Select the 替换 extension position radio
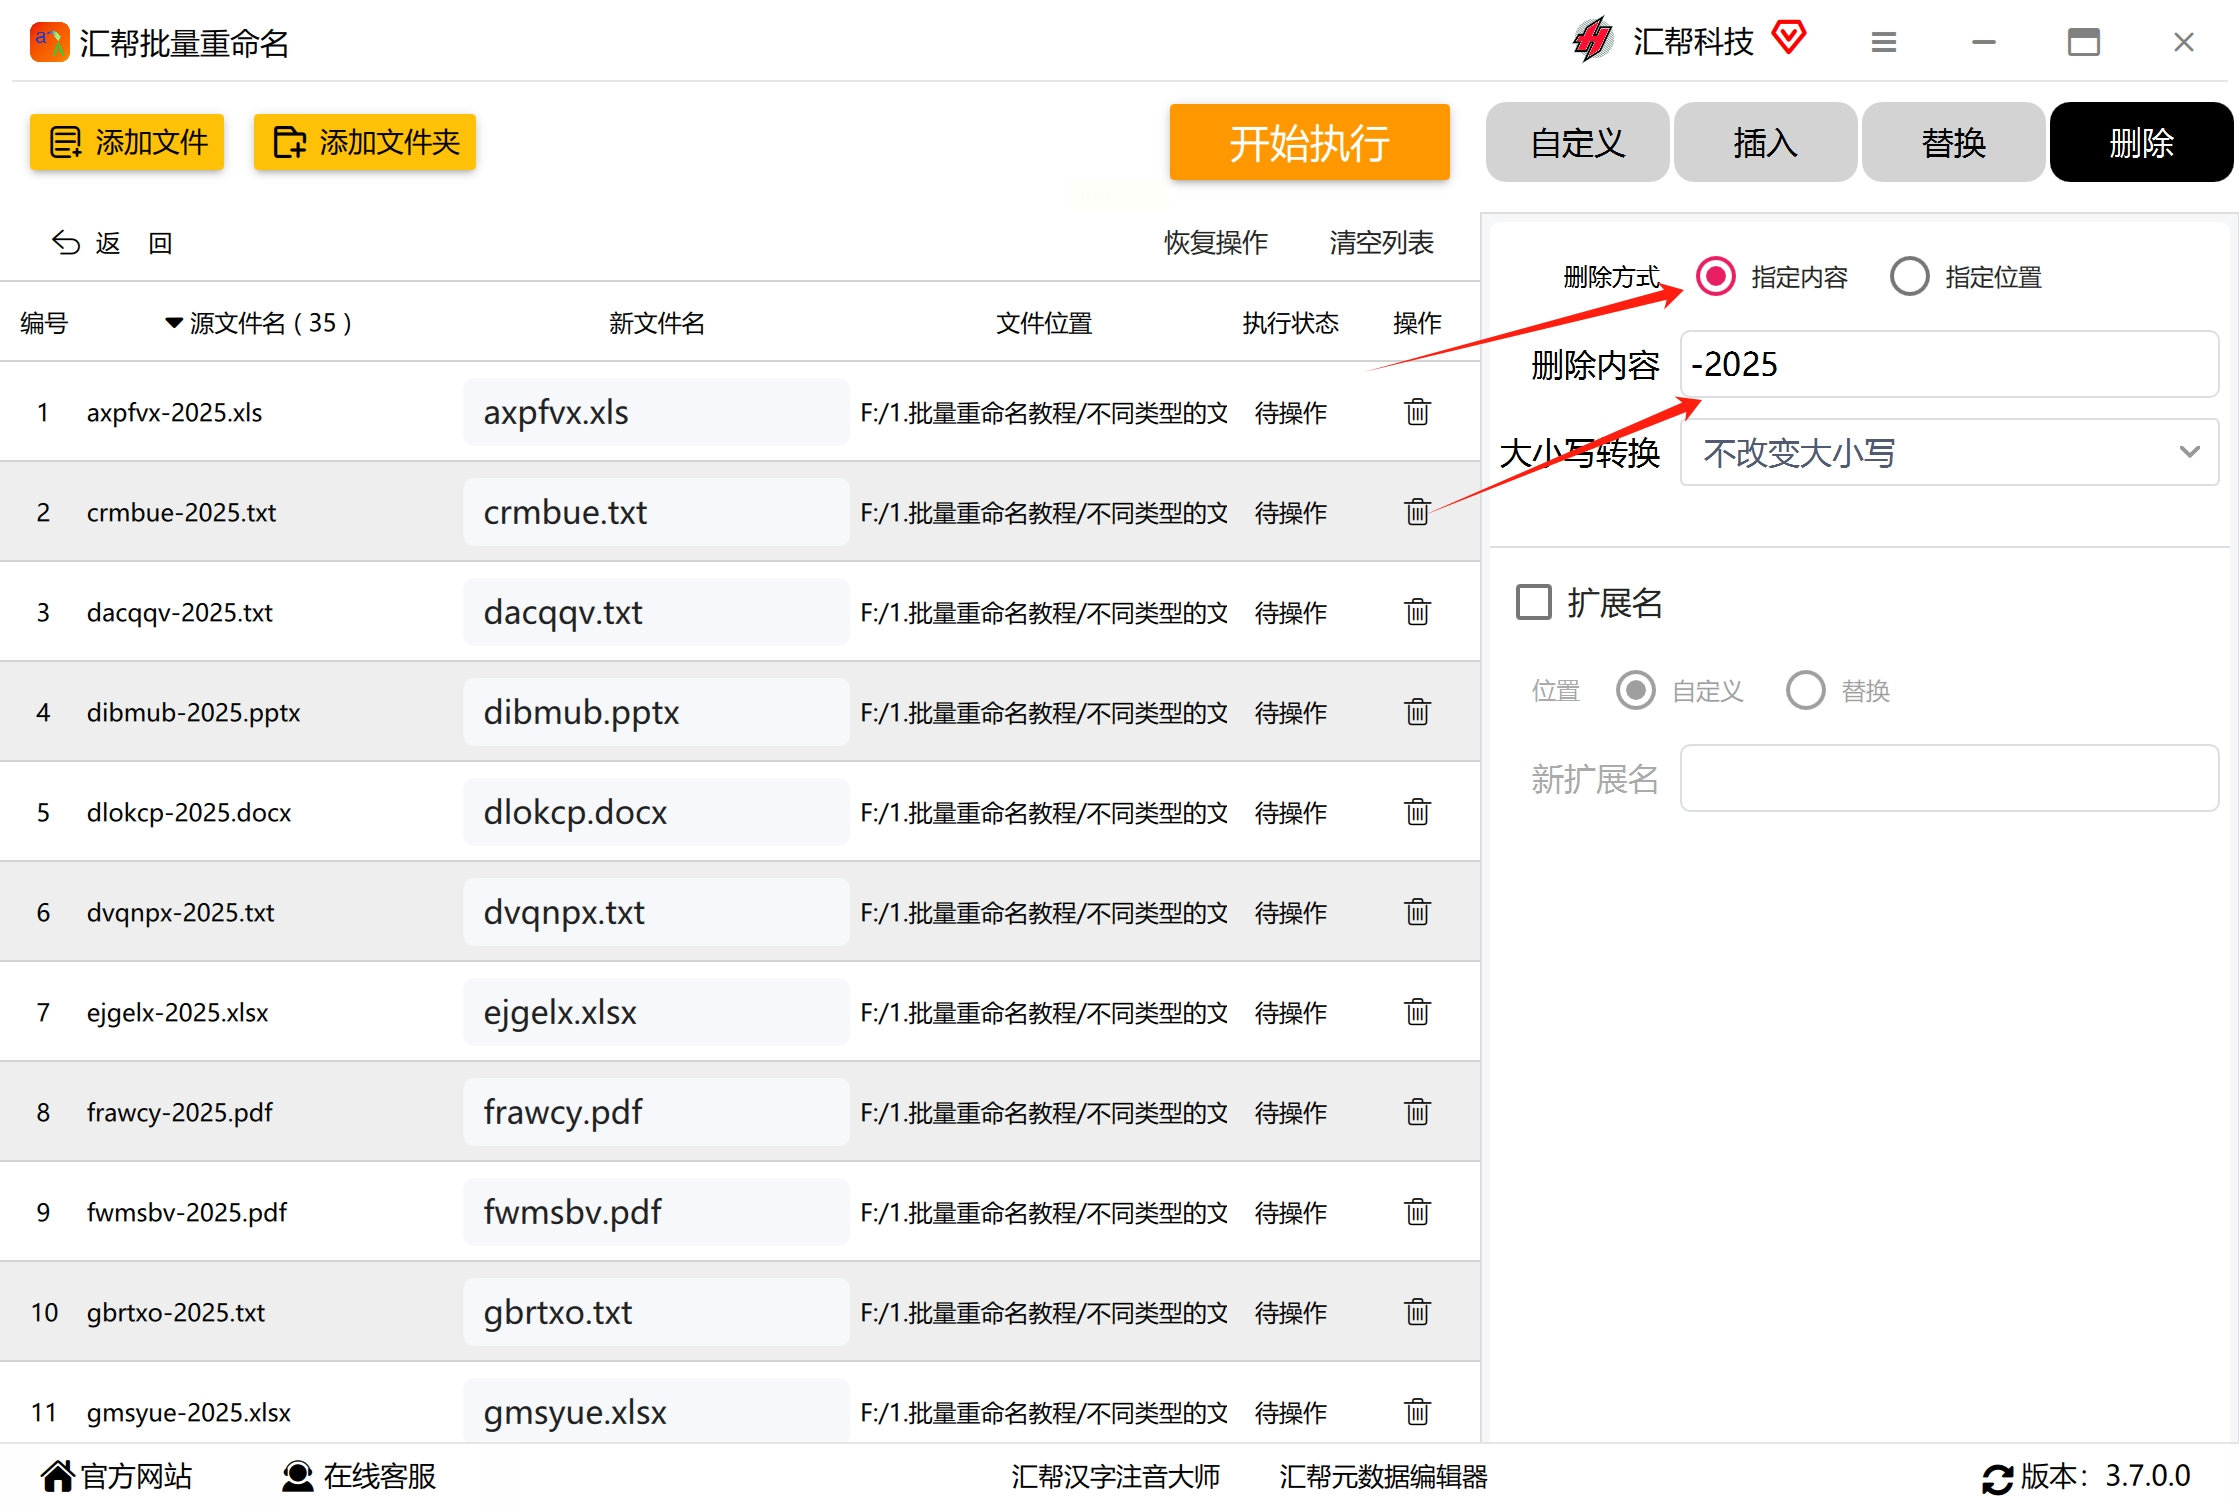This screenshot has height=1509, width=2239. (1805, 690)
